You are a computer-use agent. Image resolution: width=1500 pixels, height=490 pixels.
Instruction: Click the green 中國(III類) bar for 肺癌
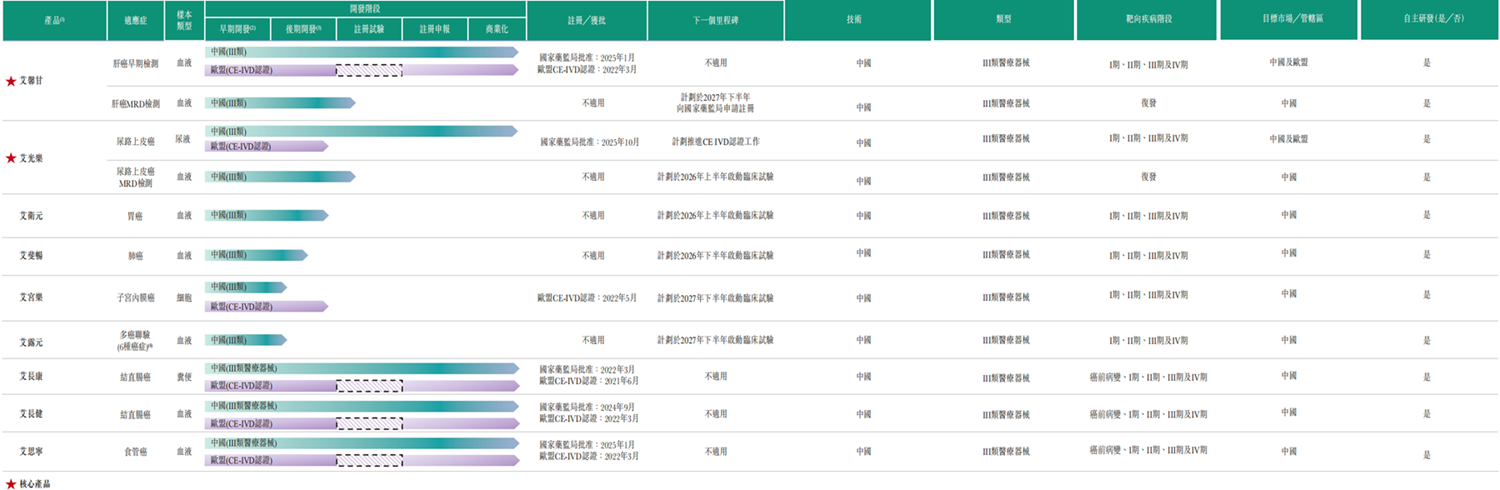pyautogui.click(x=256, y=255)
